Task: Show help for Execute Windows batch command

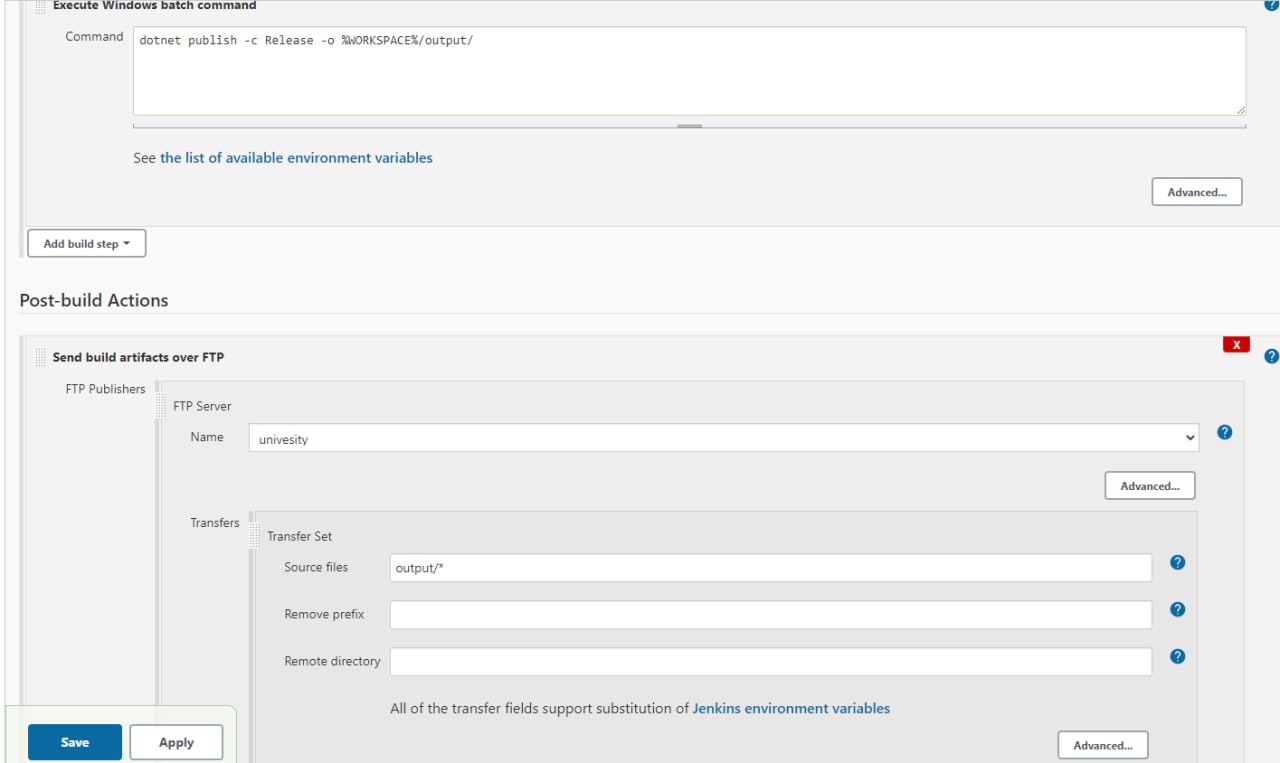Action: tap(1272, 5)
